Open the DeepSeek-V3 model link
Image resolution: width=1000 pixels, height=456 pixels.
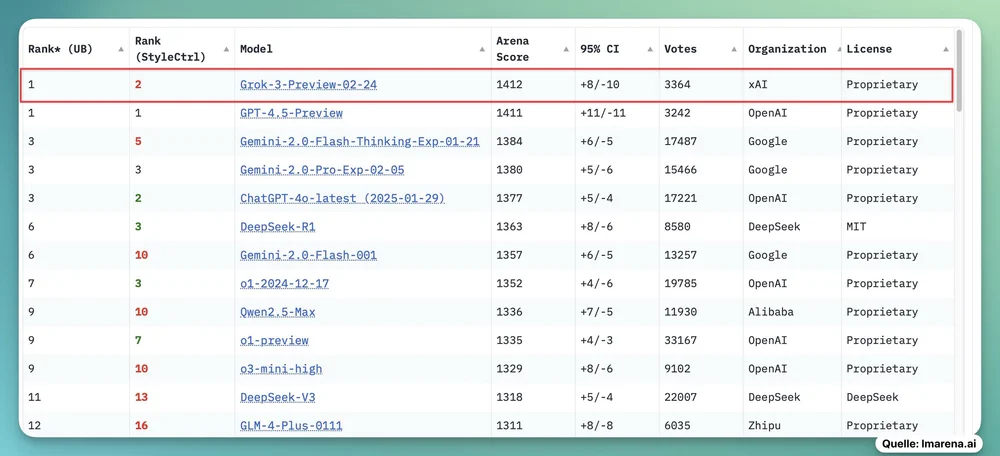[277, 397]
